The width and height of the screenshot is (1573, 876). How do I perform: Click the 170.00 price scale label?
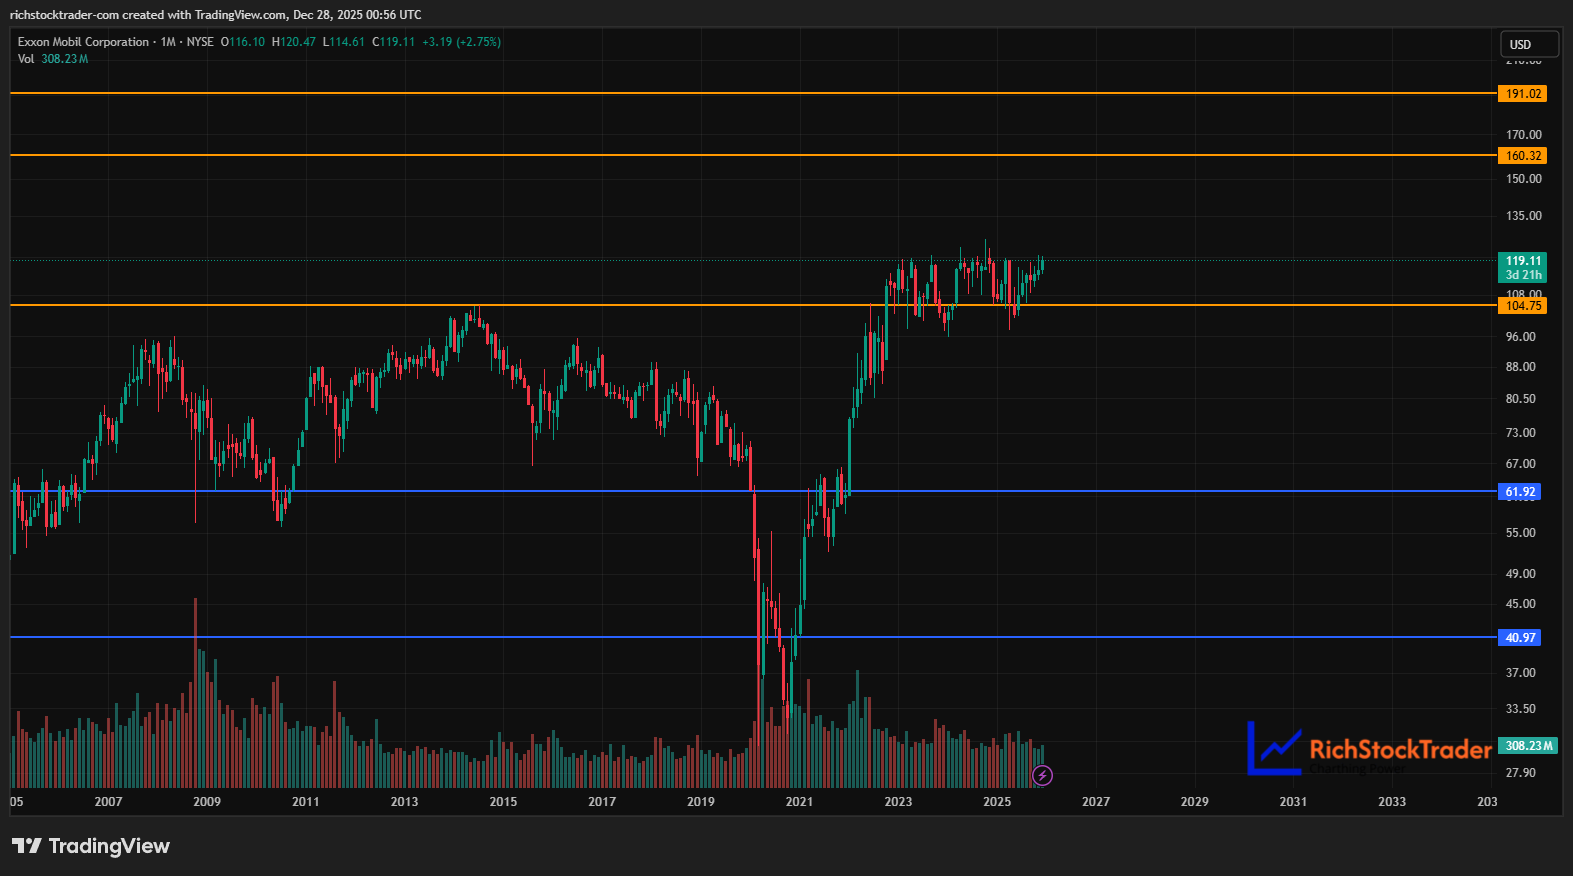click(x=1523, y=135)
